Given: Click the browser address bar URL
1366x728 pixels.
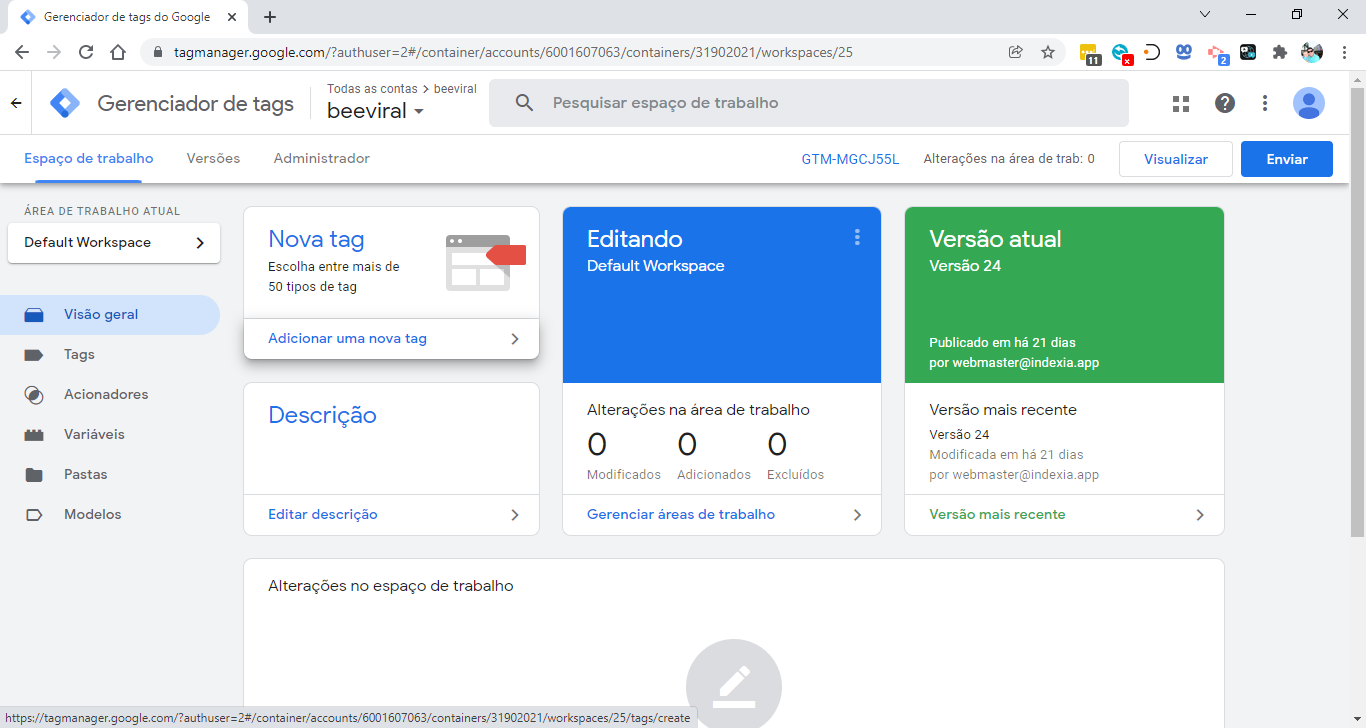Looking at the screenshot, I should coord(513,52).
